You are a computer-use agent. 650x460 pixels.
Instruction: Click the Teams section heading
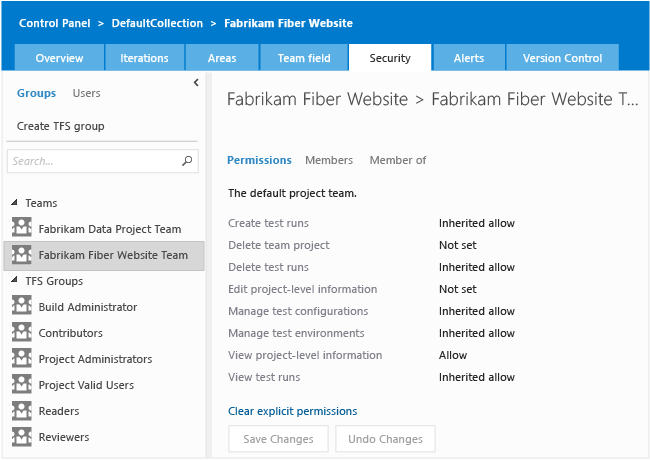click(x=41, y=203)
